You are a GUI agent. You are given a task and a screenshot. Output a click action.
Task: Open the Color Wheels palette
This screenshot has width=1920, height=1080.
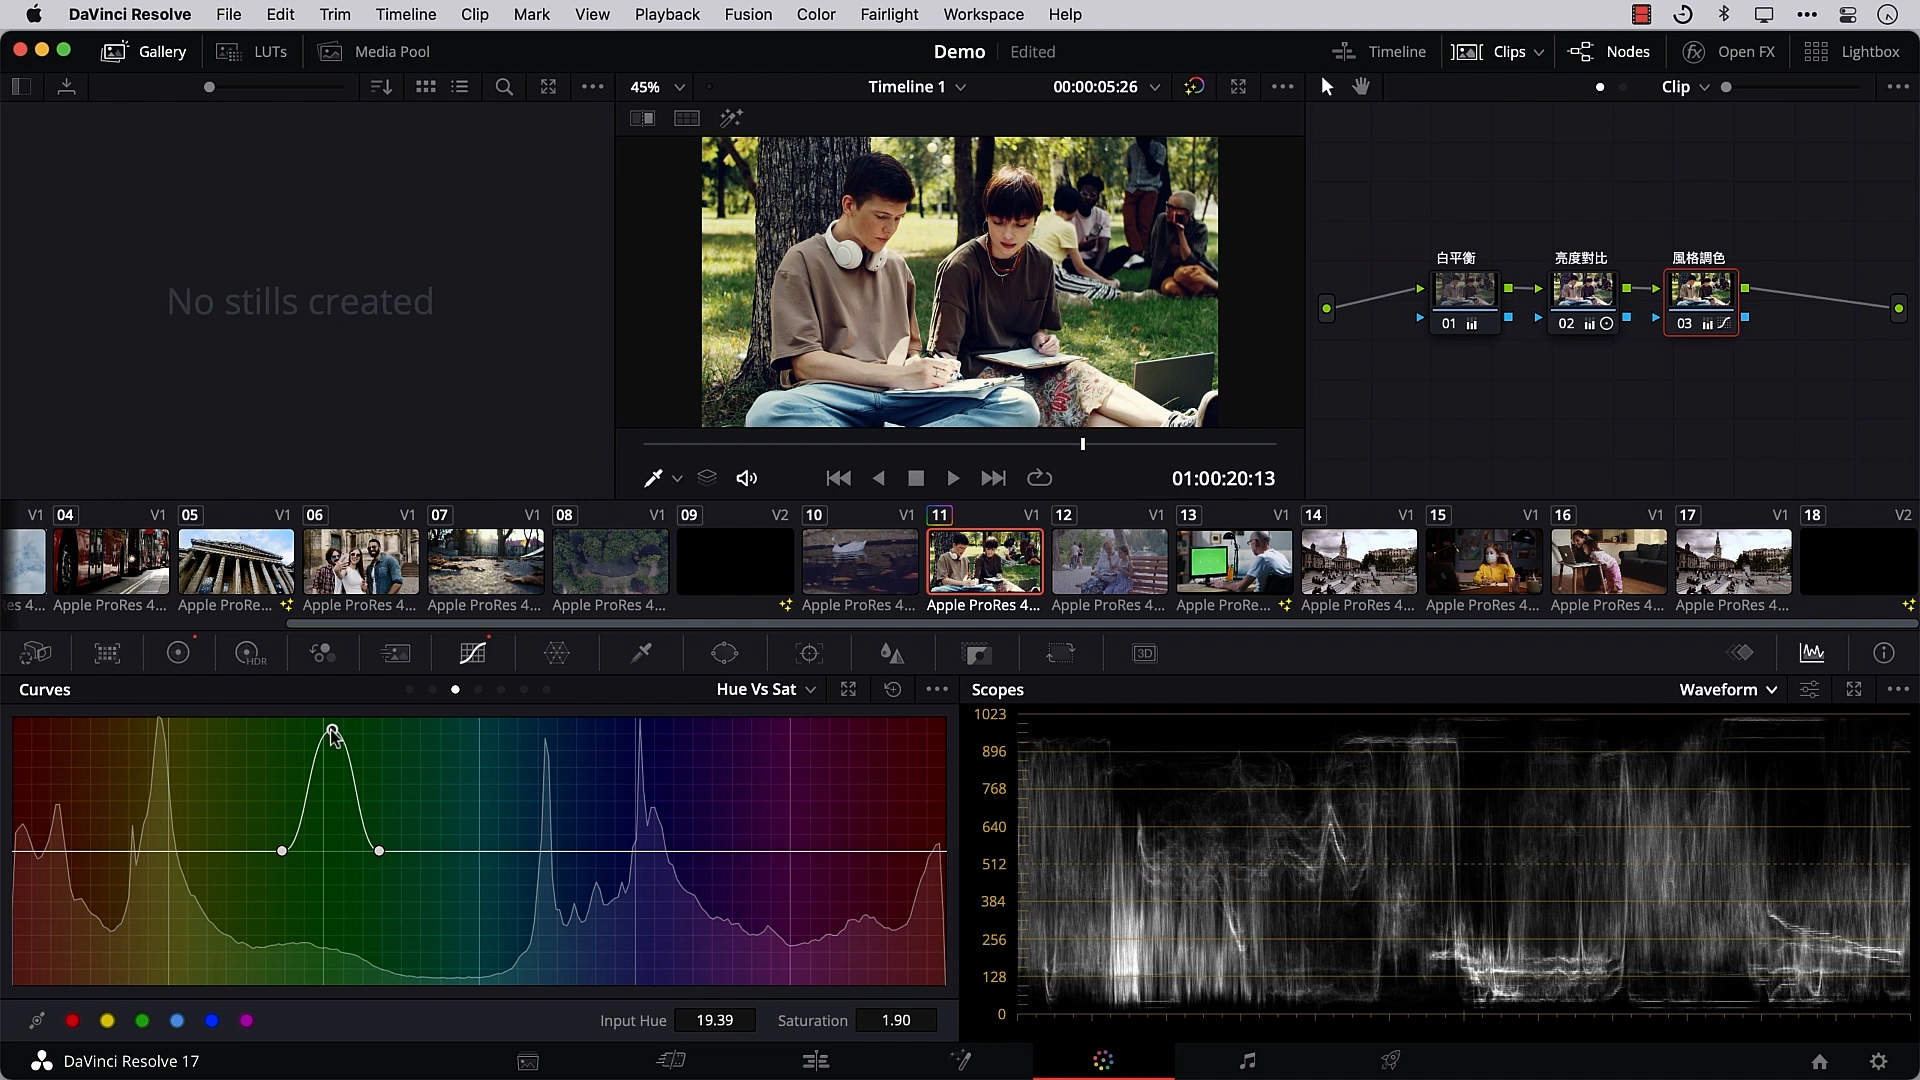pos(178,653)
